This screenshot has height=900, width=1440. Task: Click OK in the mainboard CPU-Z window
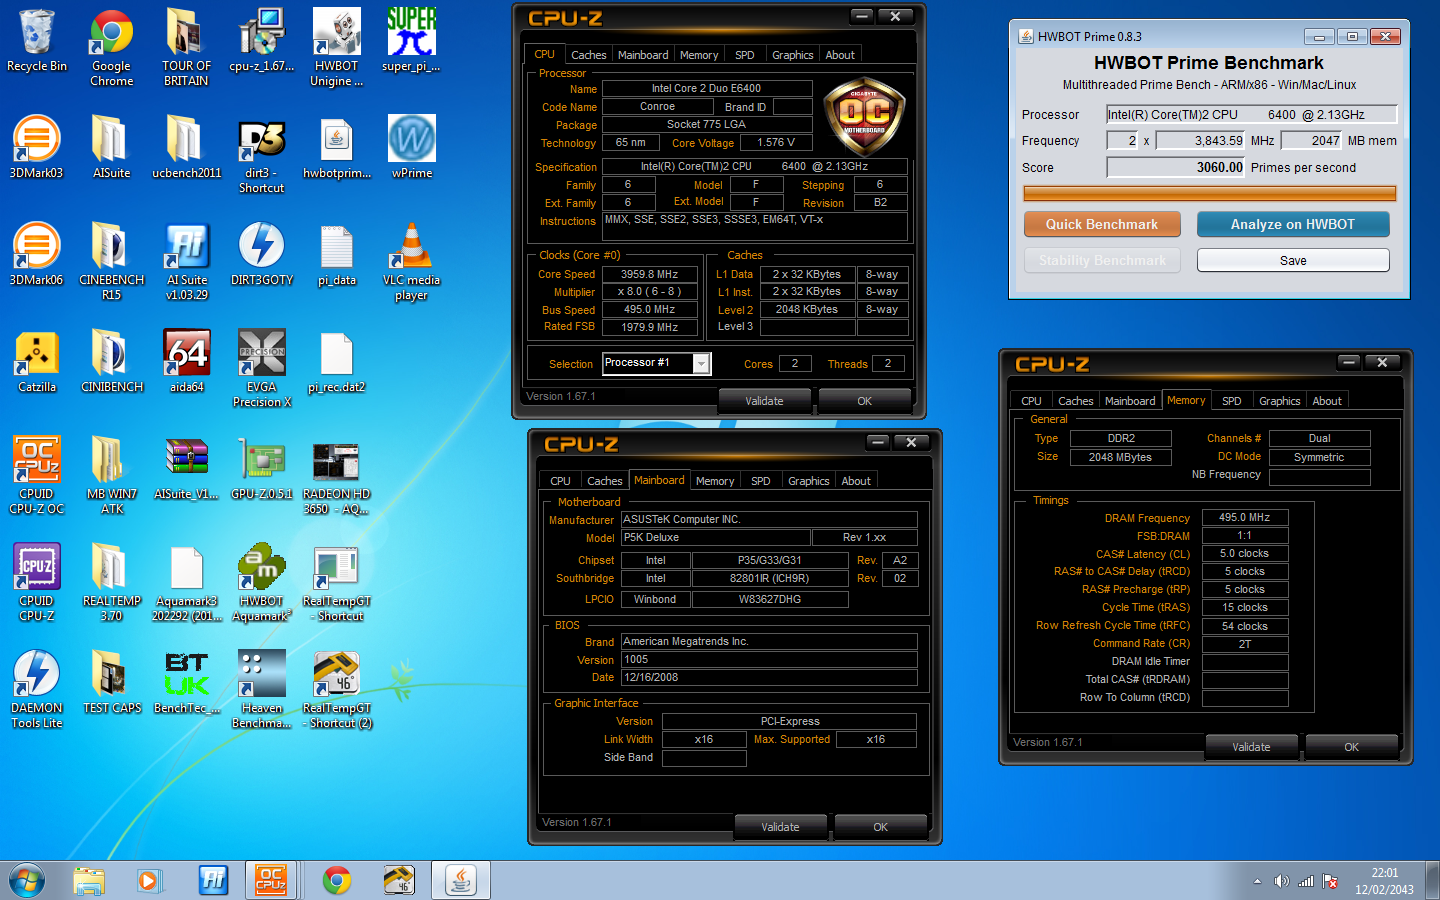pyautogui.click(x=881, y=827)
